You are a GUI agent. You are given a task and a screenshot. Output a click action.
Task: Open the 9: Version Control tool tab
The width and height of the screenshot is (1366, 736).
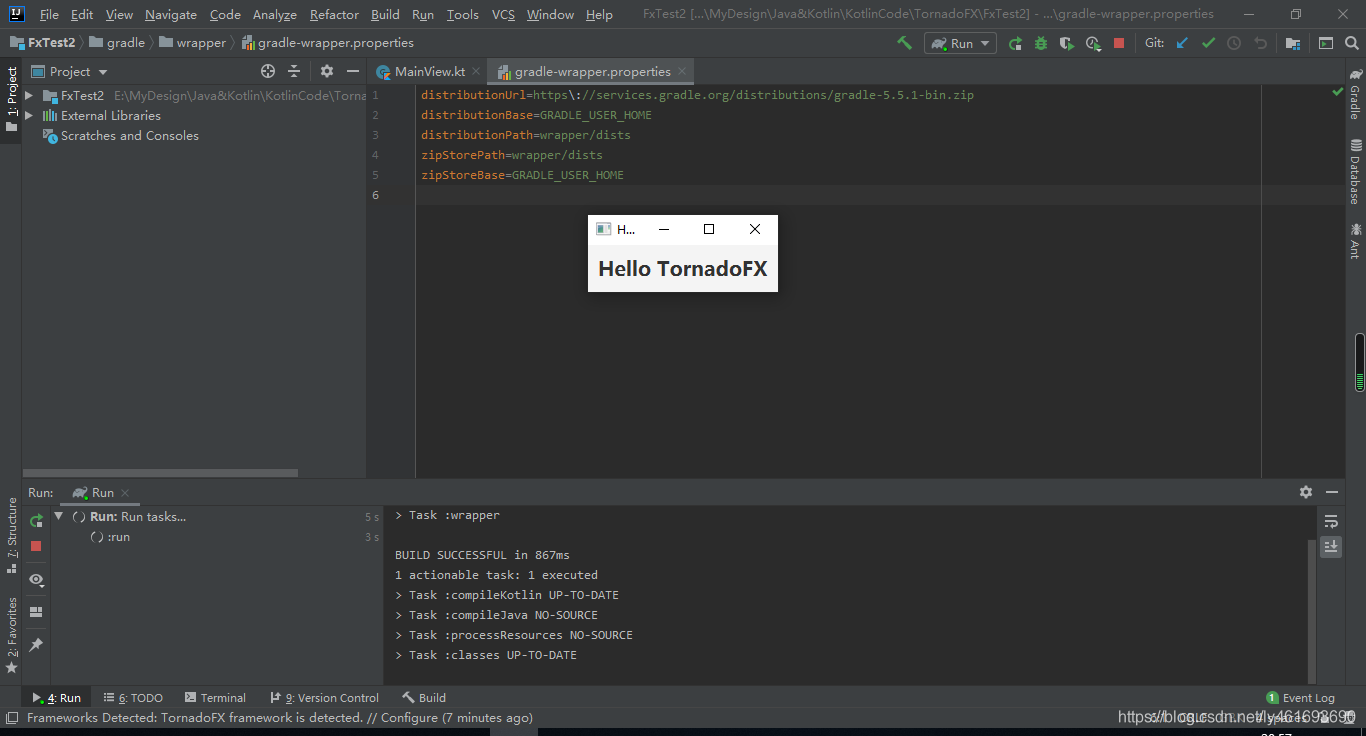coord(325,698)
